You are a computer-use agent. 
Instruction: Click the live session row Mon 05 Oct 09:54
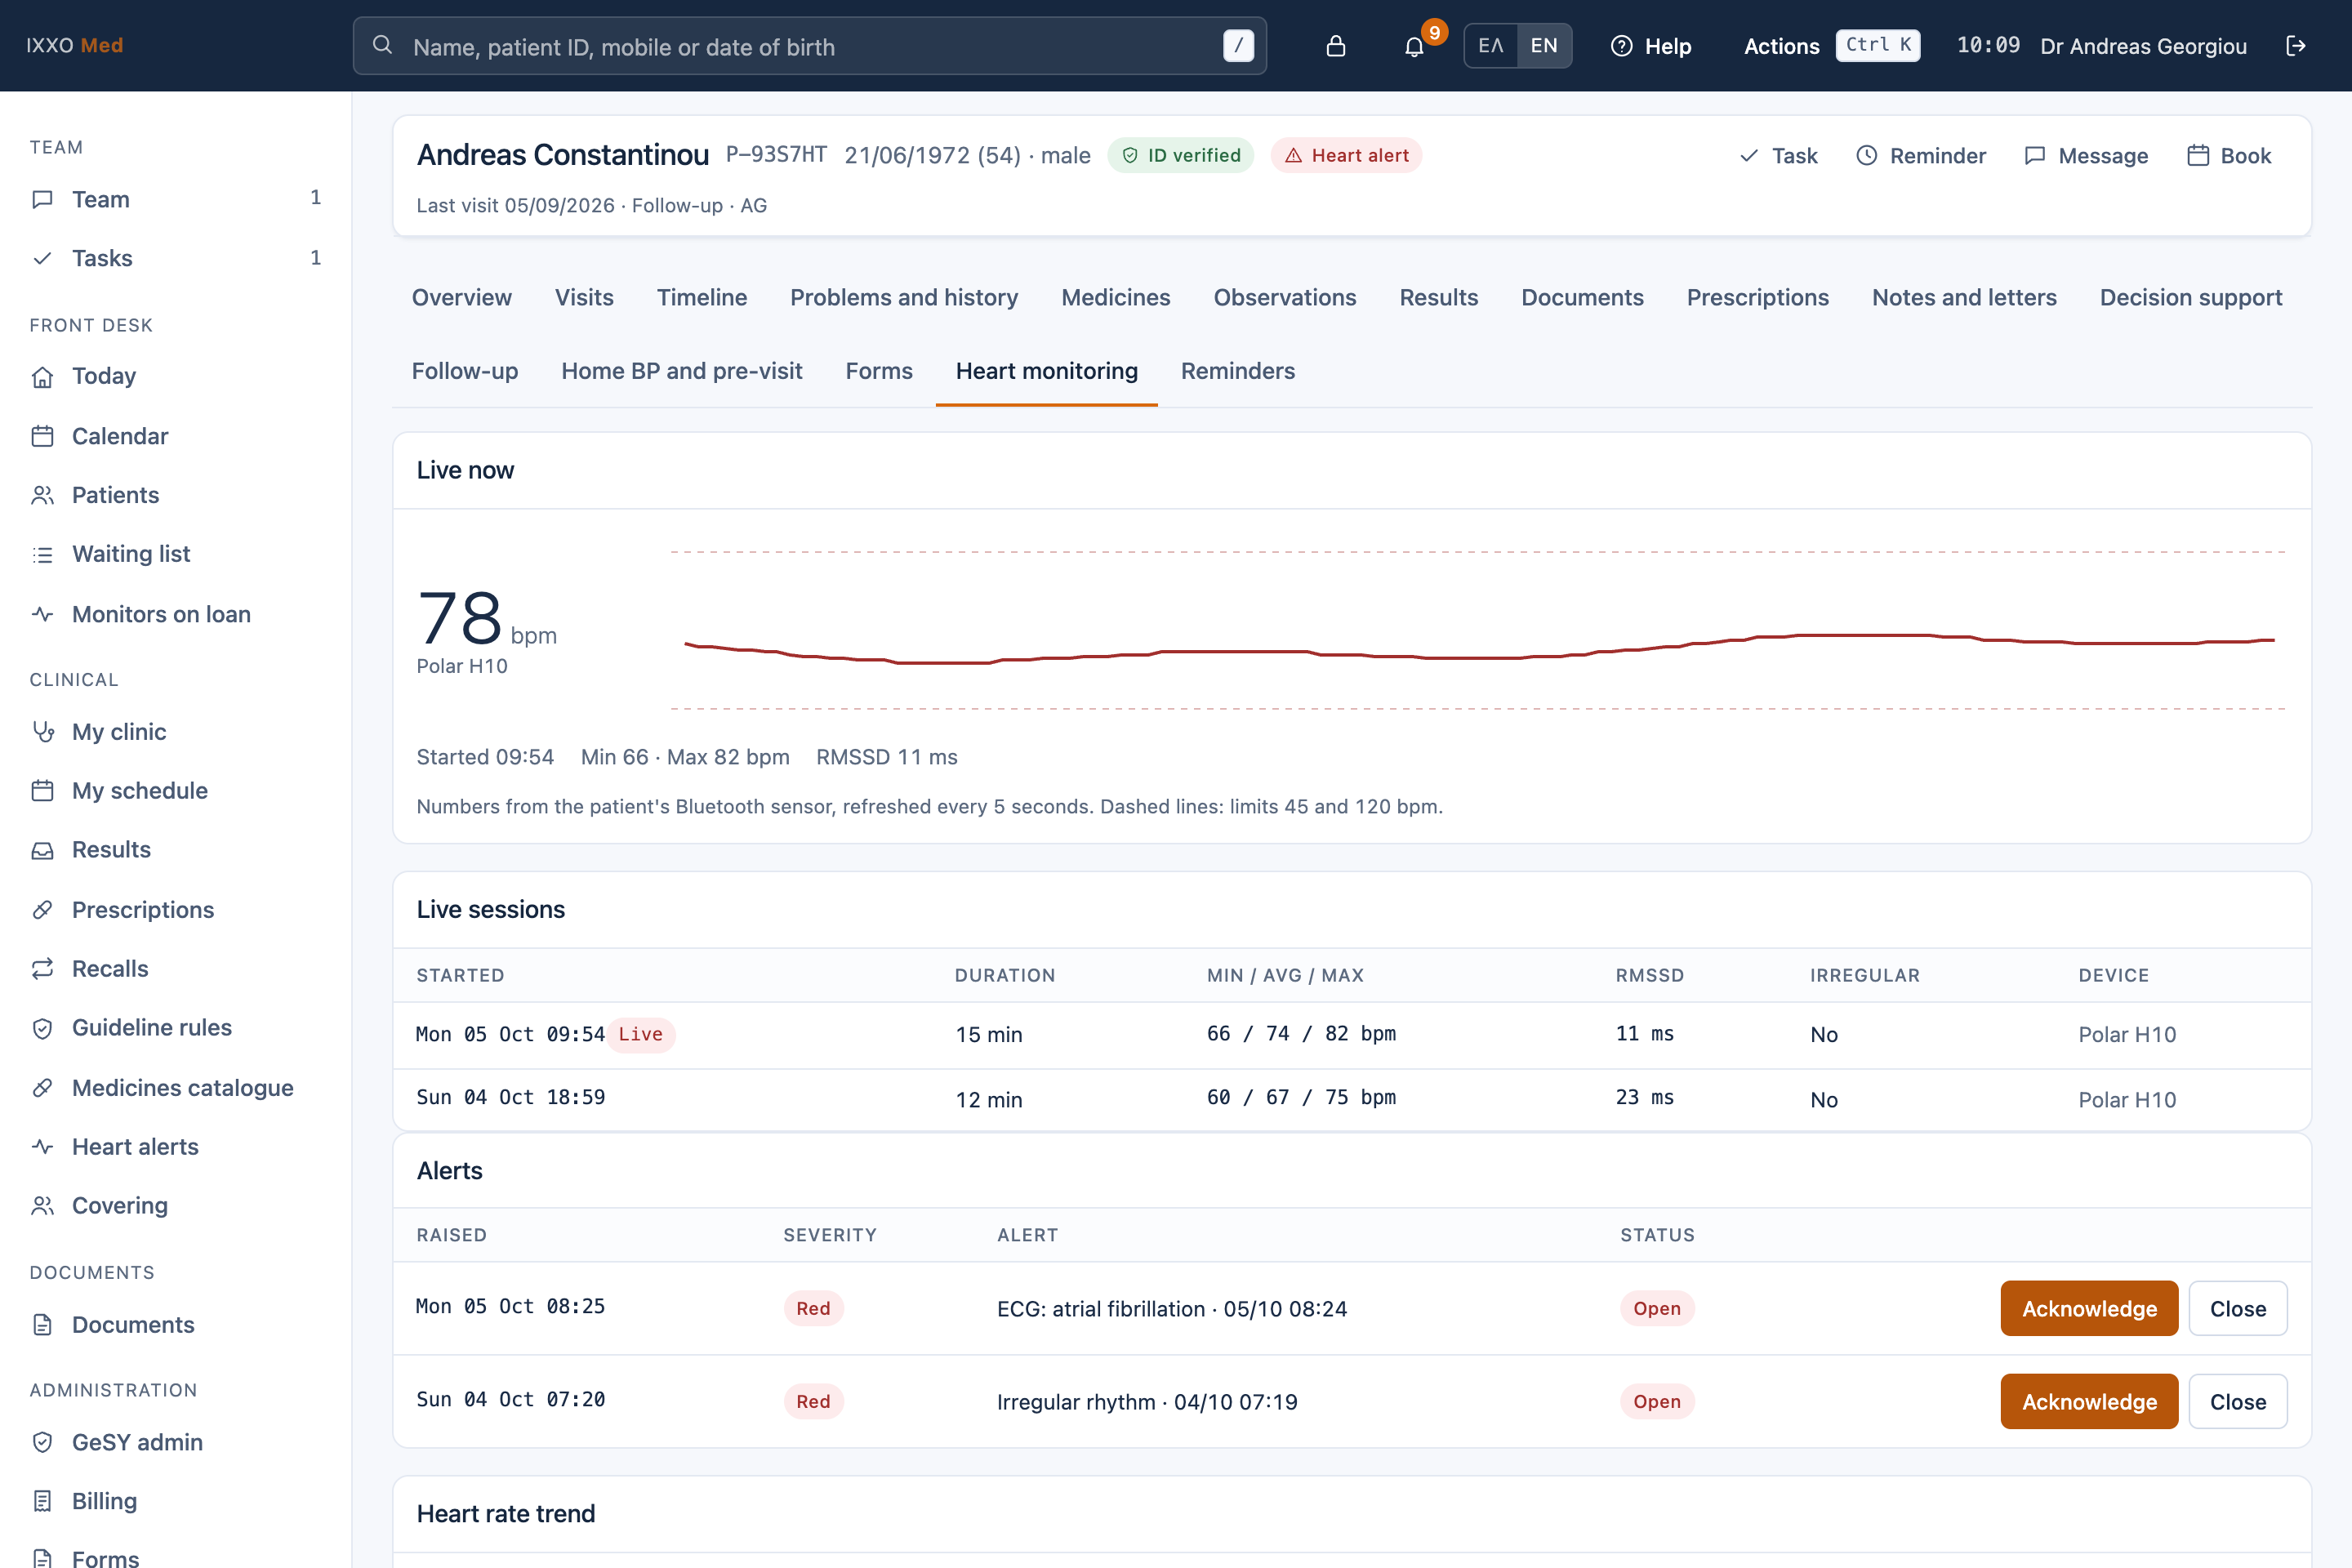click(1352, 1034)
